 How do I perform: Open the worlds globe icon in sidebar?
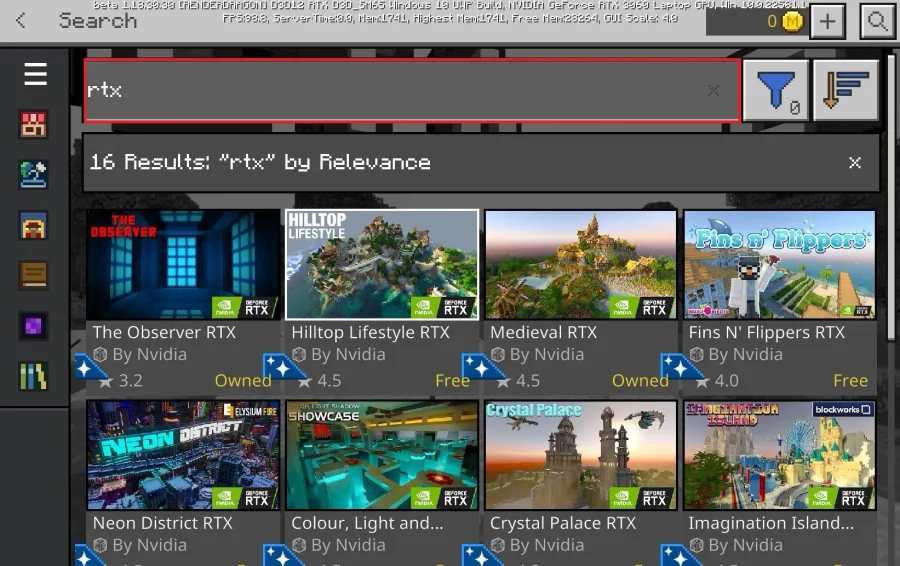tap(33, 175)
